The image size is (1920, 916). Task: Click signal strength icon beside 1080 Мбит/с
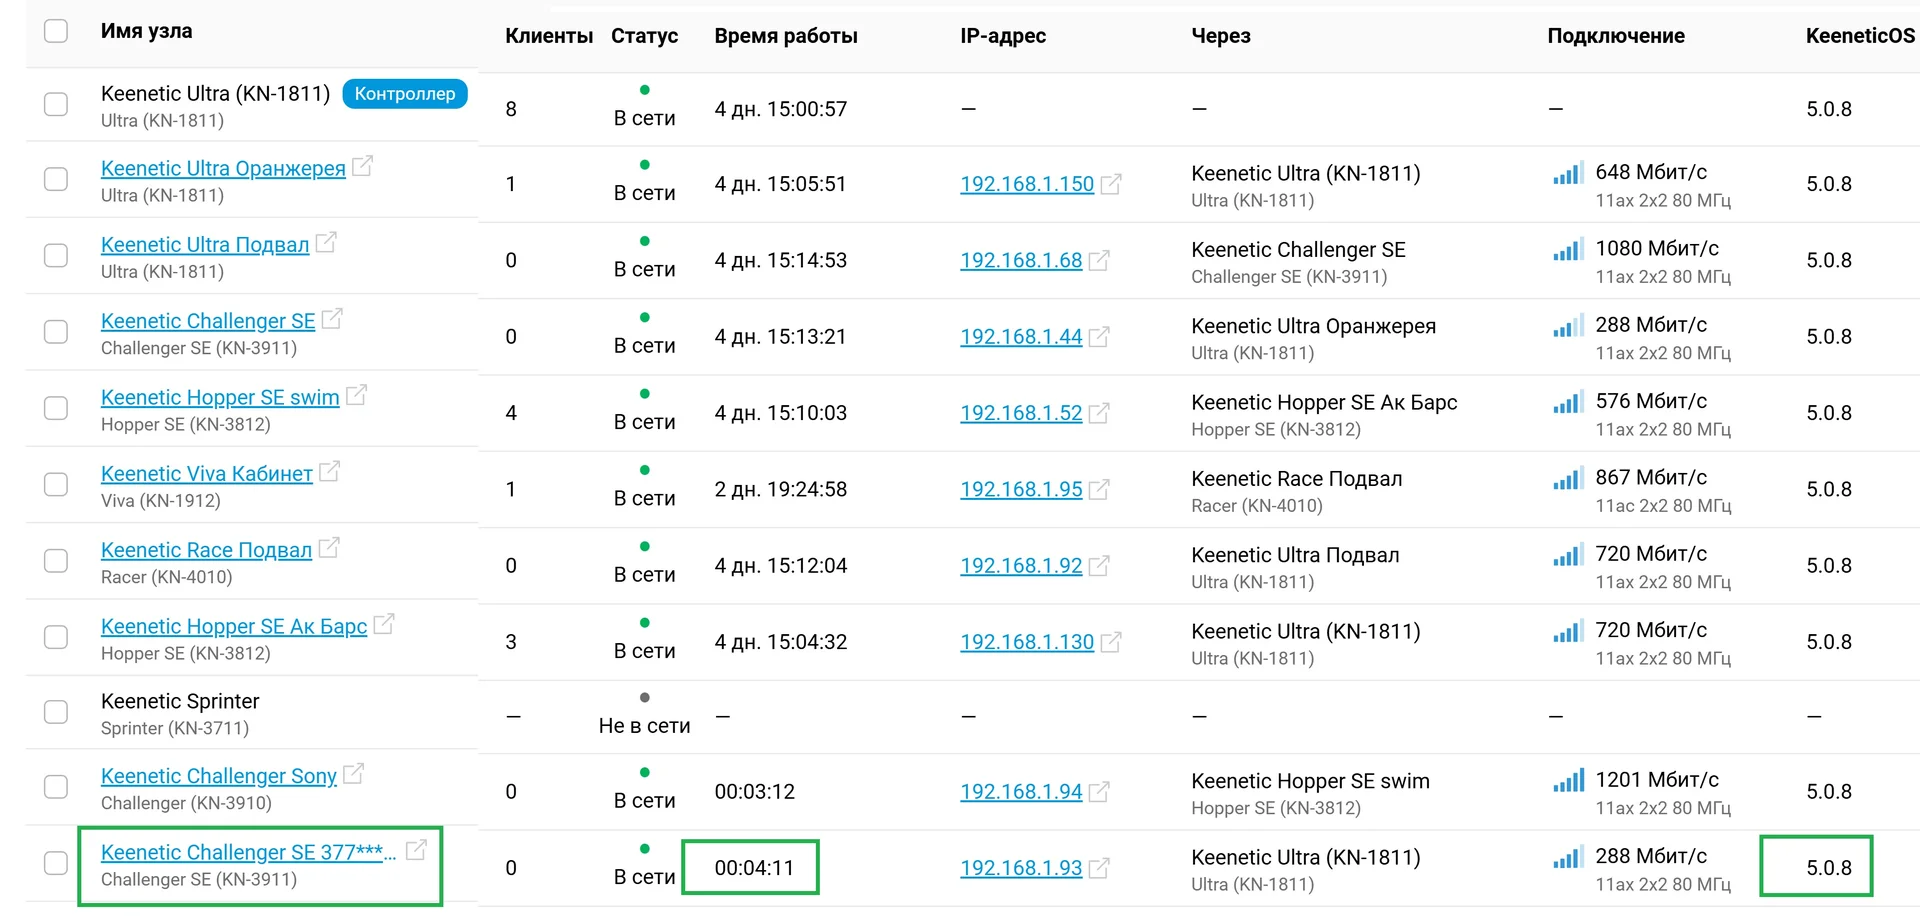(1568, 250)
